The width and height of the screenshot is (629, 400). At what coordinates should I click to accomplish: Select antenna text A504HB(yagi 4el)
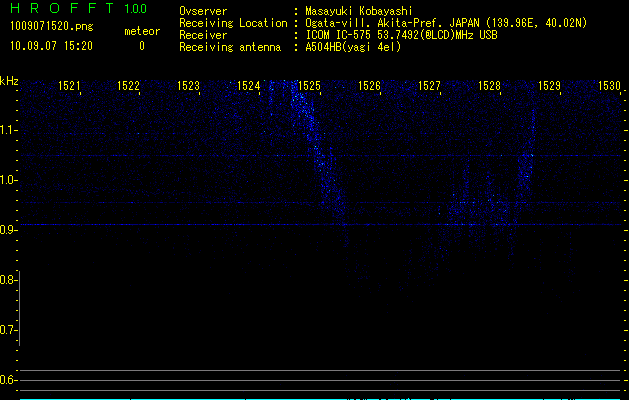tap(353, 47)
